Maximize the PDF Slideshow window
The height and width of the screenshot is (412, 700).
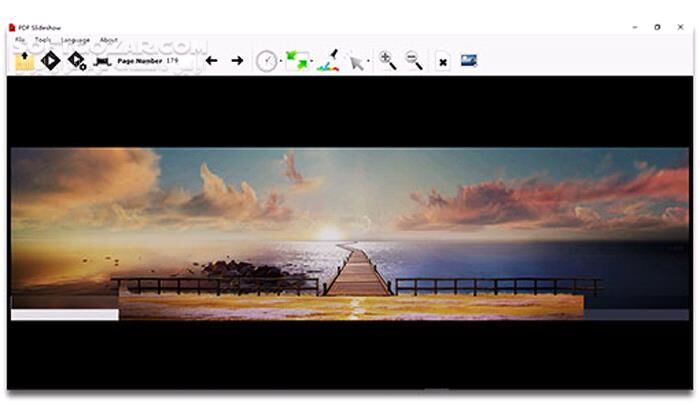pos(657,27)
